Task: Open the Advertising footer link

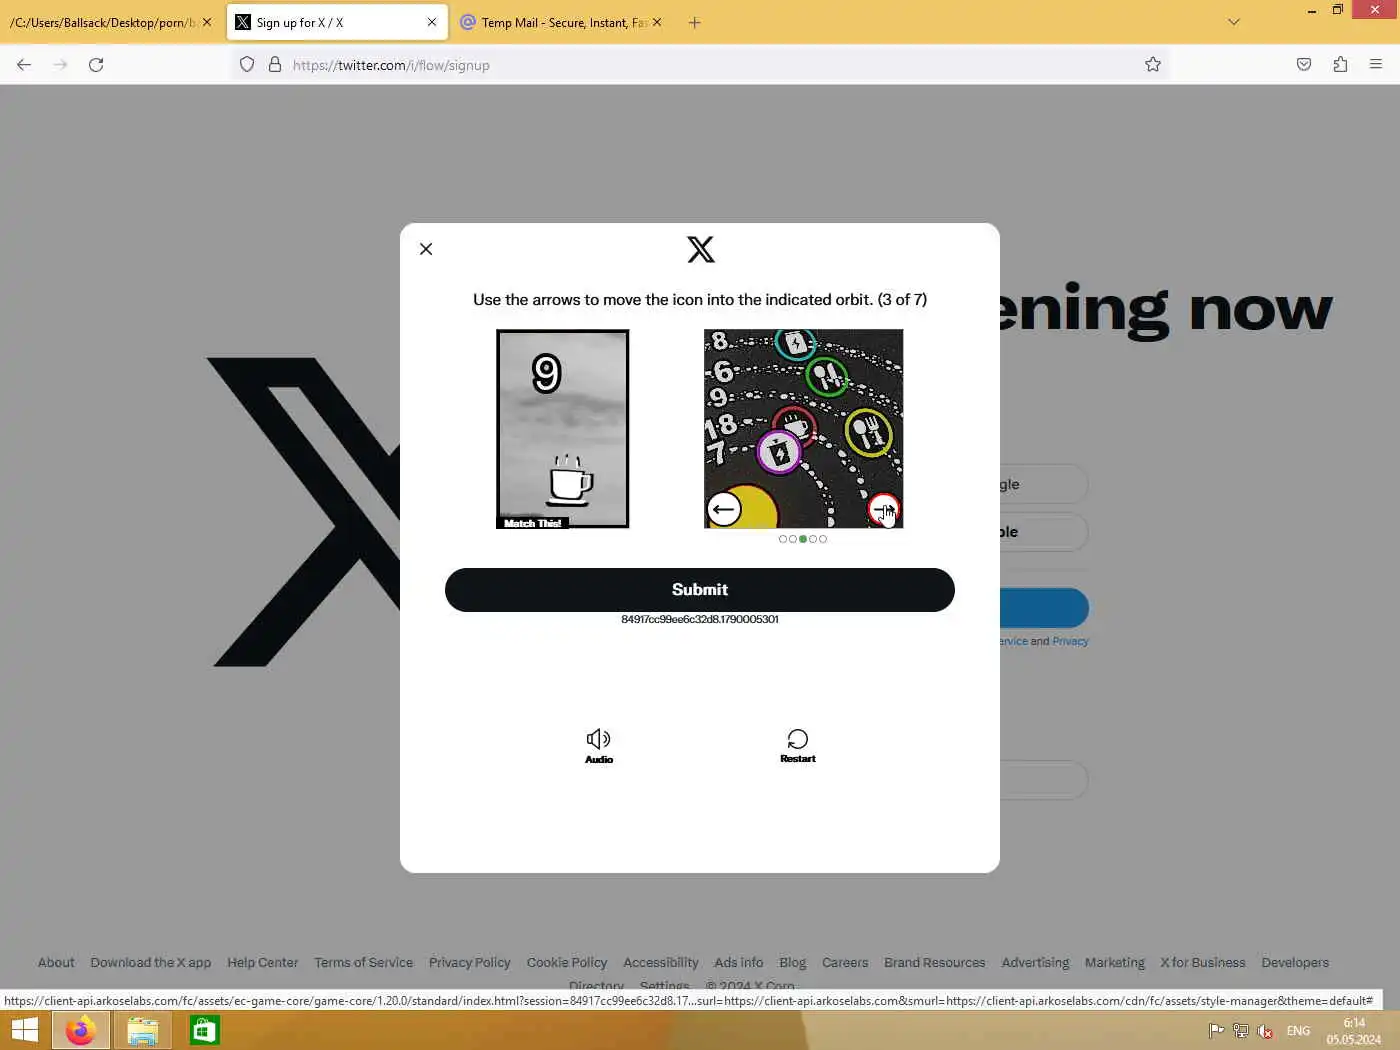Action: point(1036,963)
